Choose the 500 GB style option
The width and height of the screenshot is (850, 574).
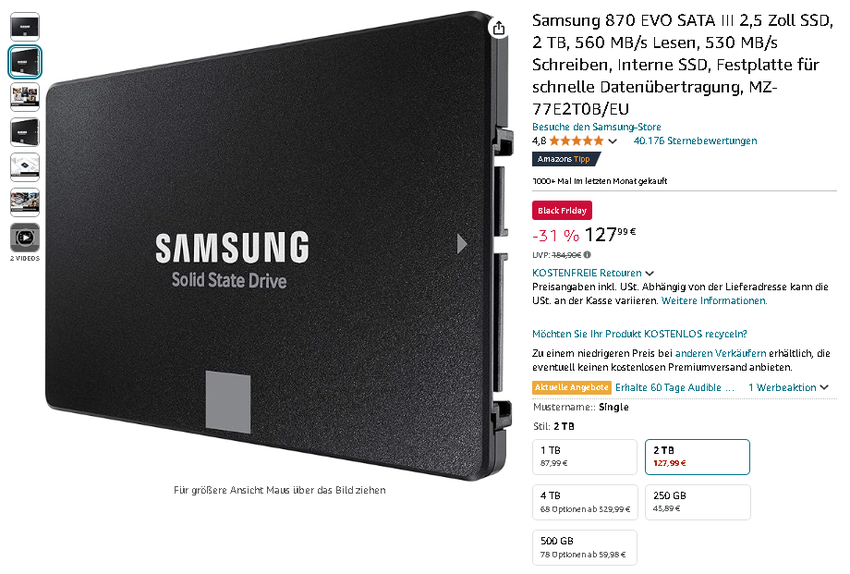point(584,547)
